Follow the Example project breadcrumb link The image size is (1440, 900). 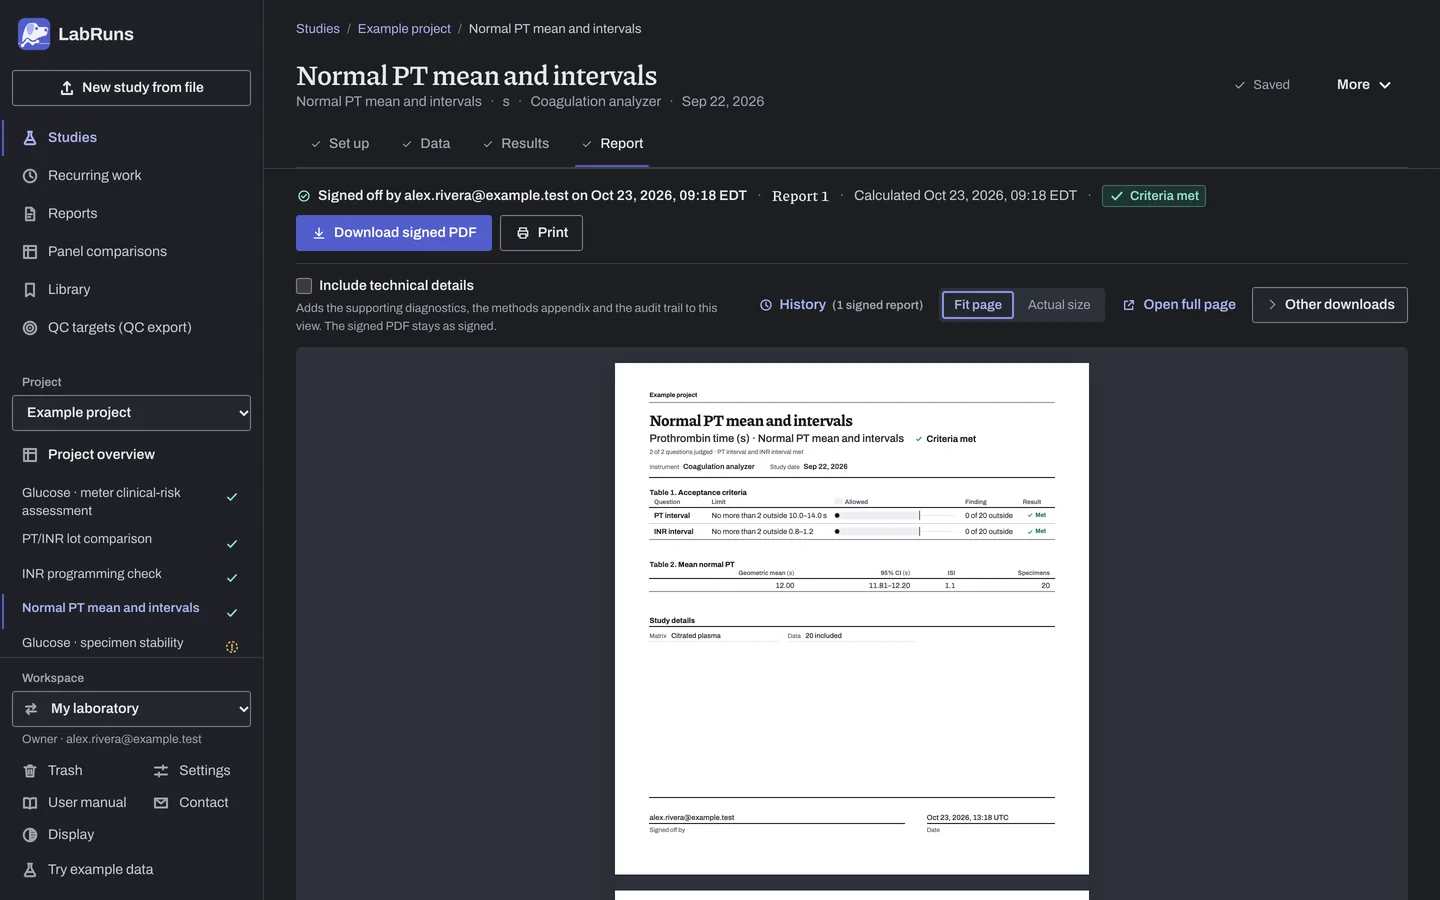[404, 29]
